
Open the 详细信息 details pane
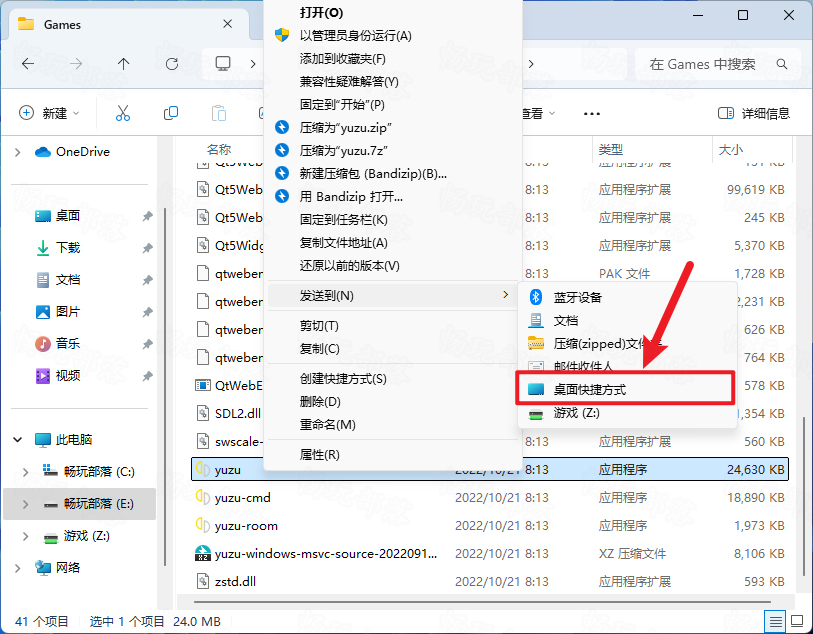pyautogui.click(x=753, y=113)
